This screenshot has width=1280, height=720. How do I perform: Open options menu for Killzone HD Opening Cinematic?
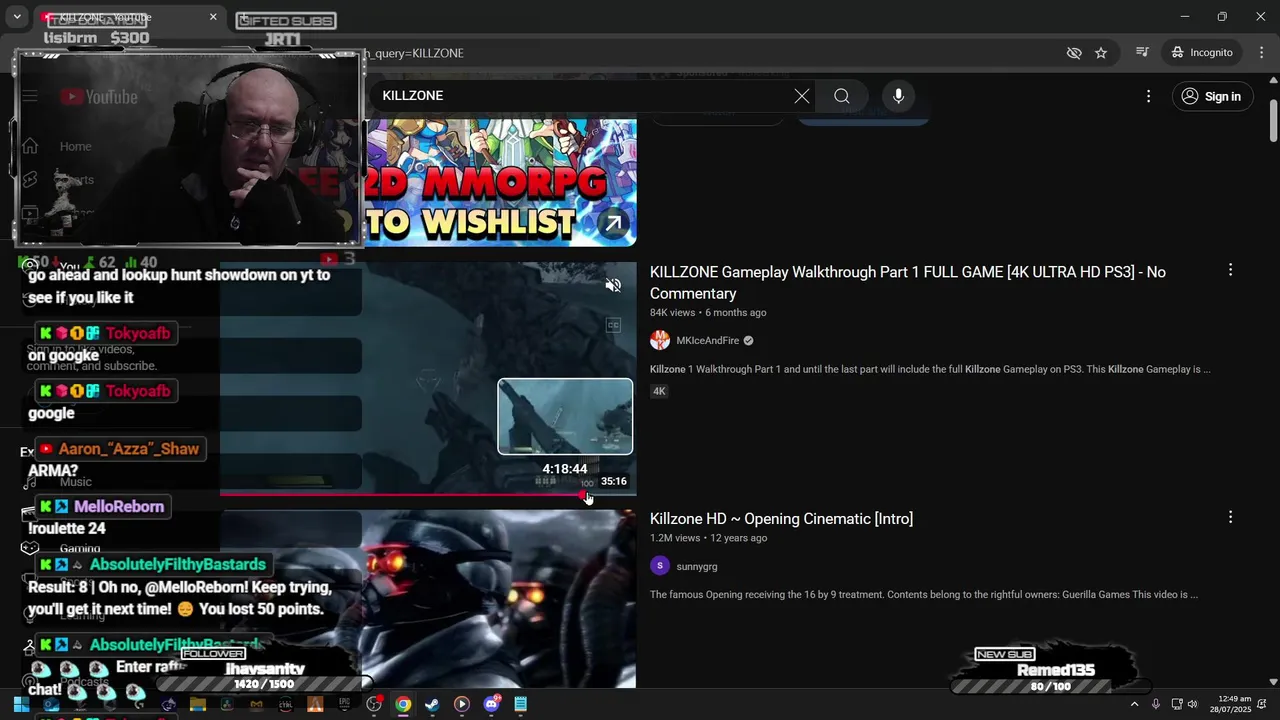(1230, 517)
